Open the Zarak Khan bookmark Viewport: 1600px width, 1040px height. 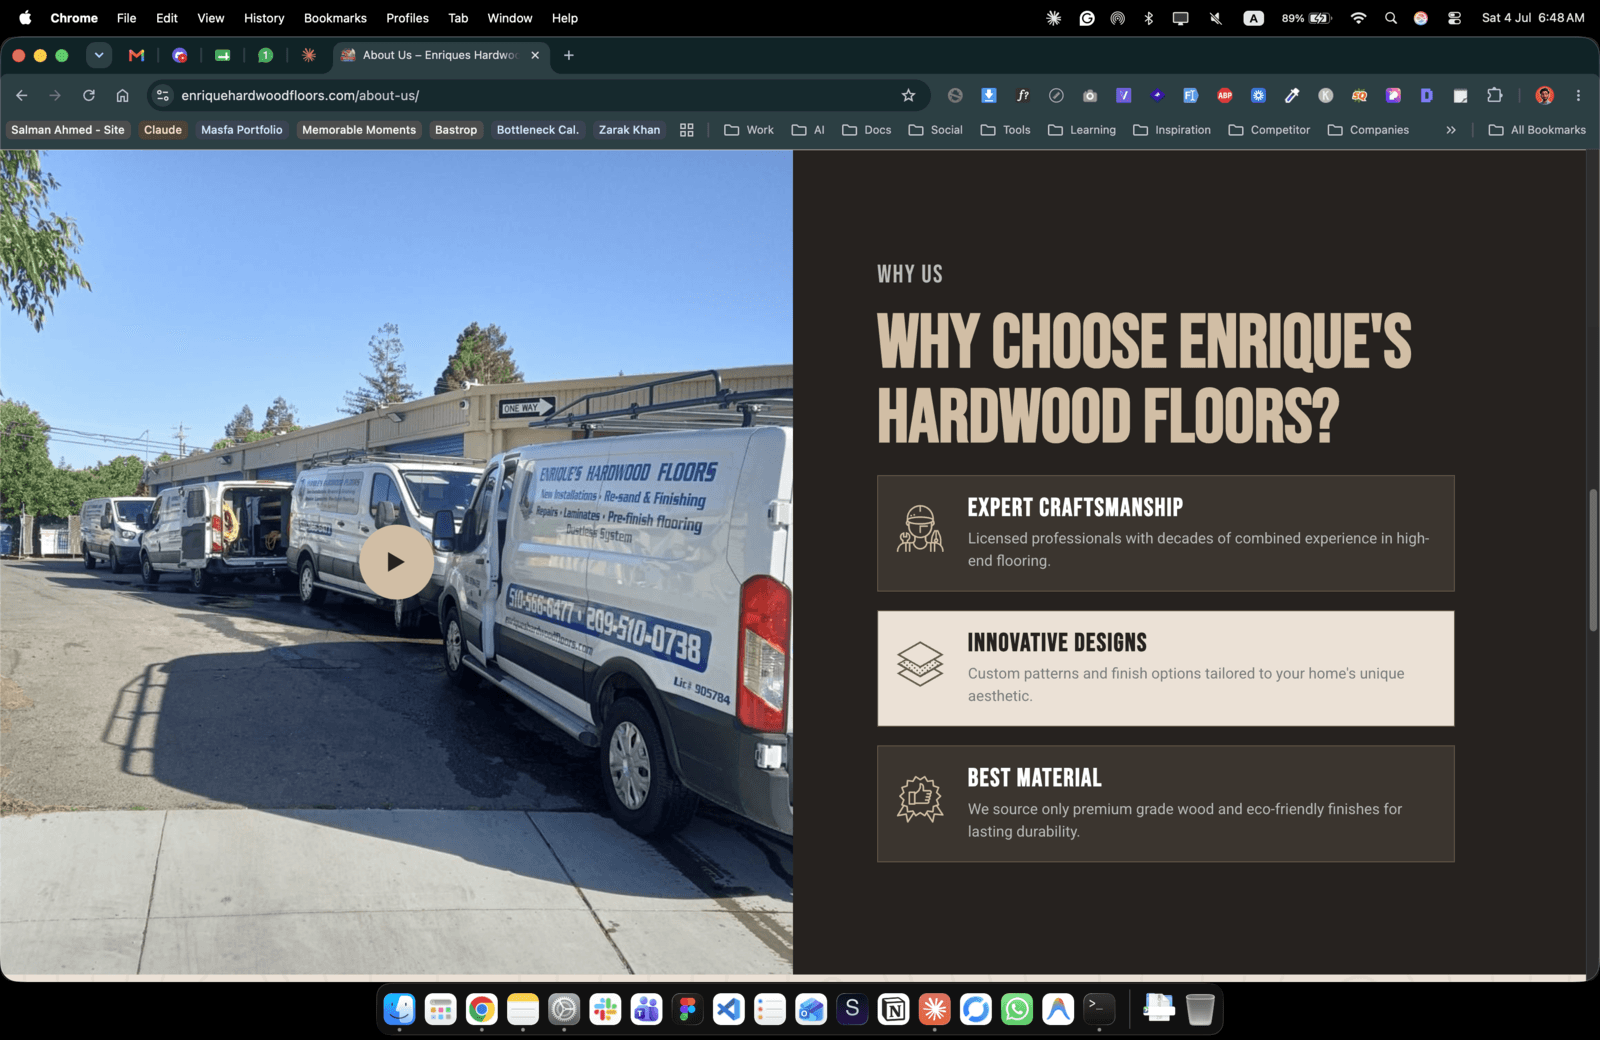[629, 130]
